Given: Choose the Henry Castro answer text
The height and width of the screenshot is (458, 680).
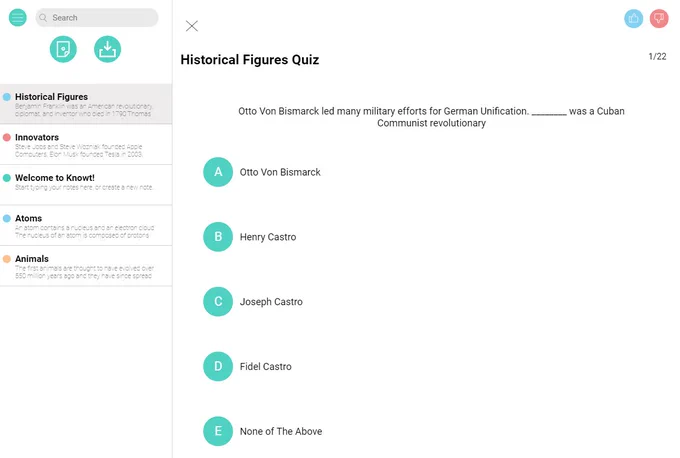Looking at the screenshot, I should [268, 237].
